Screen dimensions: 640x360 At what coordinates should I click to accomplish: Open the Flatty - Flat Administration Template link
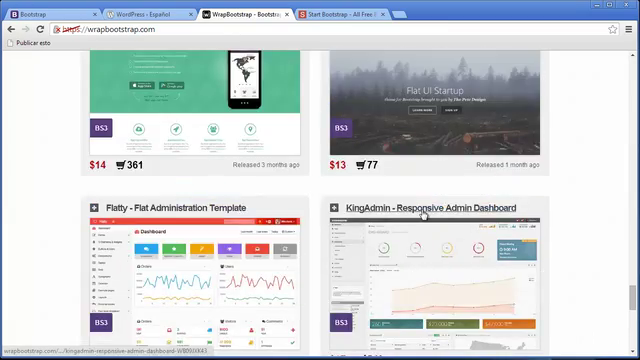[176, 208]
